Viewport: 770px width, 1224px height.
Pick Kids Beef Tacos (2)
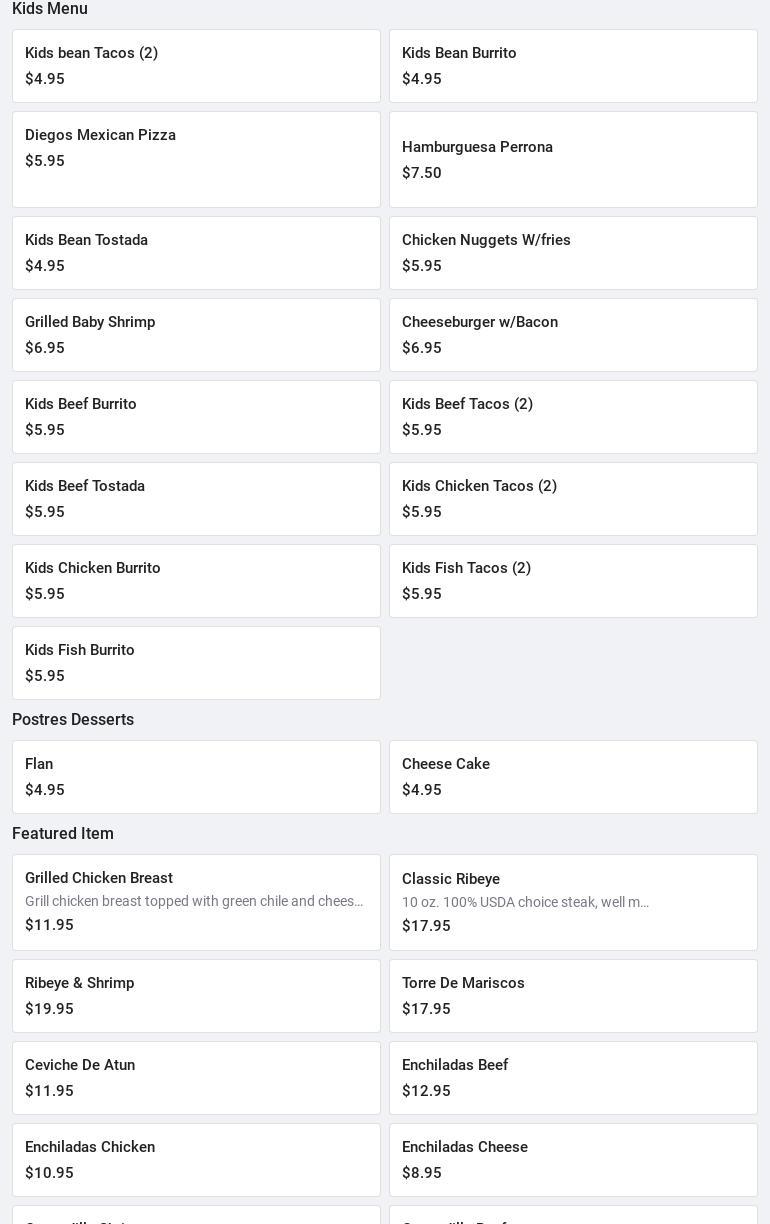coord(573,417)
